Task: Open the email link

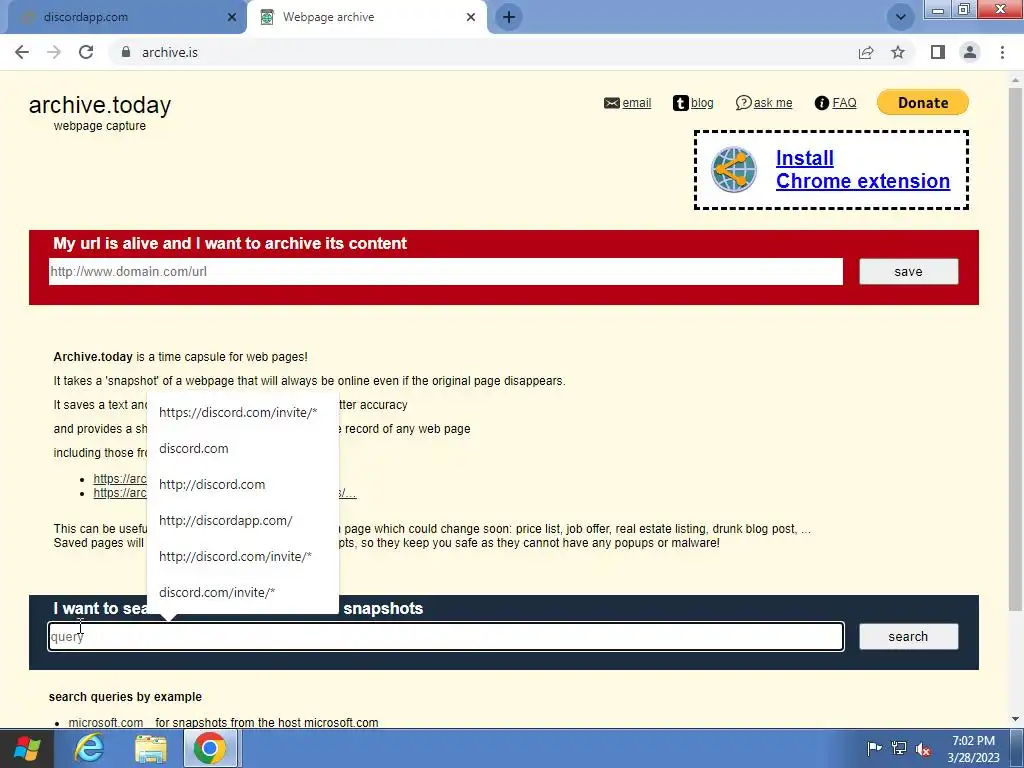Action: pyautogui.click(x=636, y=103)
